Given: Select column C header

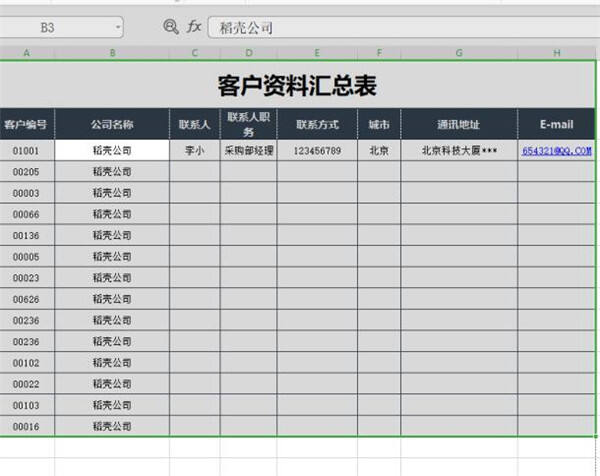Looking at the screenshot, I should (x=195, y=53).
